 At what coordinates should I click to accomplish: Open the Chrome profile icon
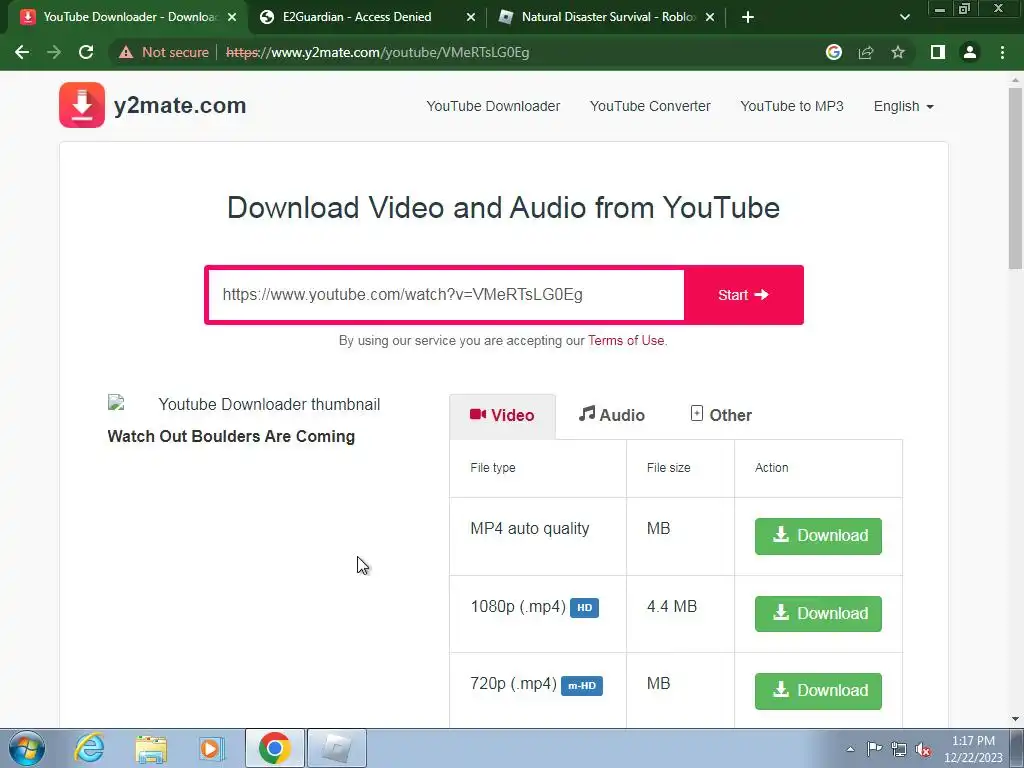[970, 52]
